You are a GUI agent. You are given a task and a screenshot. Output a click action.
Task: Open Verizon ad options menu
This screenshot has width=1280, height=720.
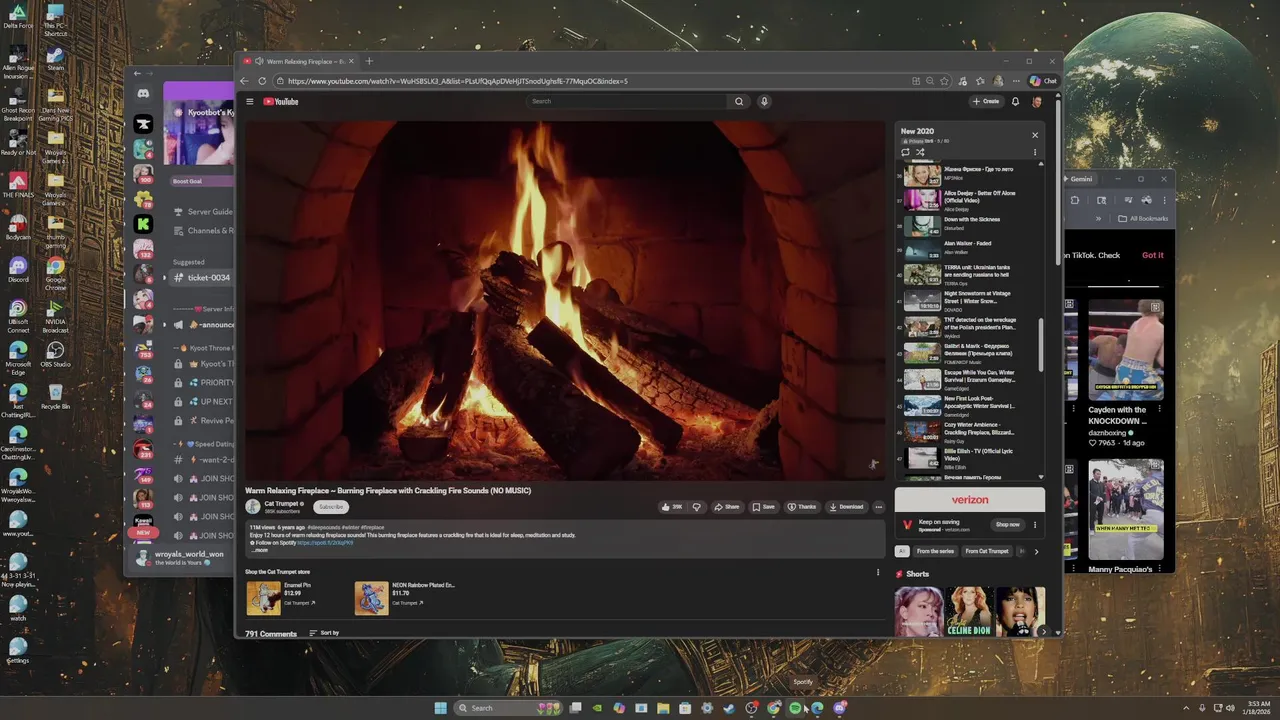(x=1035, y=524)
